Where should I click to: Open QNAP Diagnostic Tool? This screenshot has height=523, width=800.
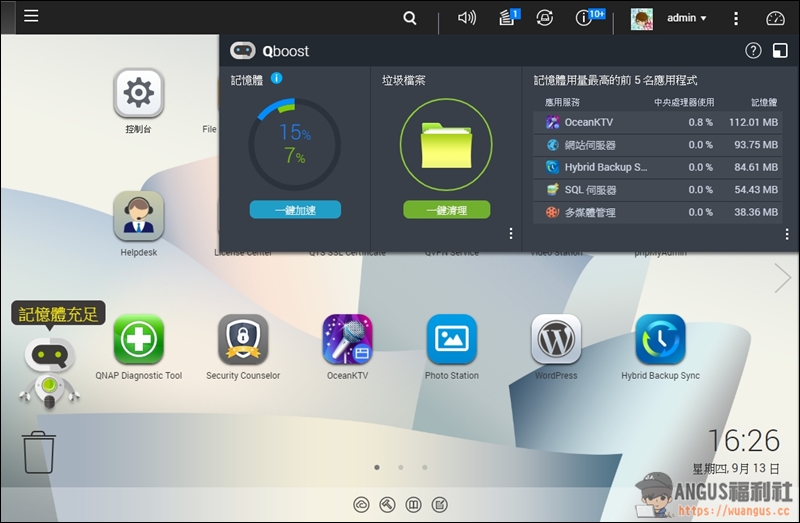click(139, 341)
